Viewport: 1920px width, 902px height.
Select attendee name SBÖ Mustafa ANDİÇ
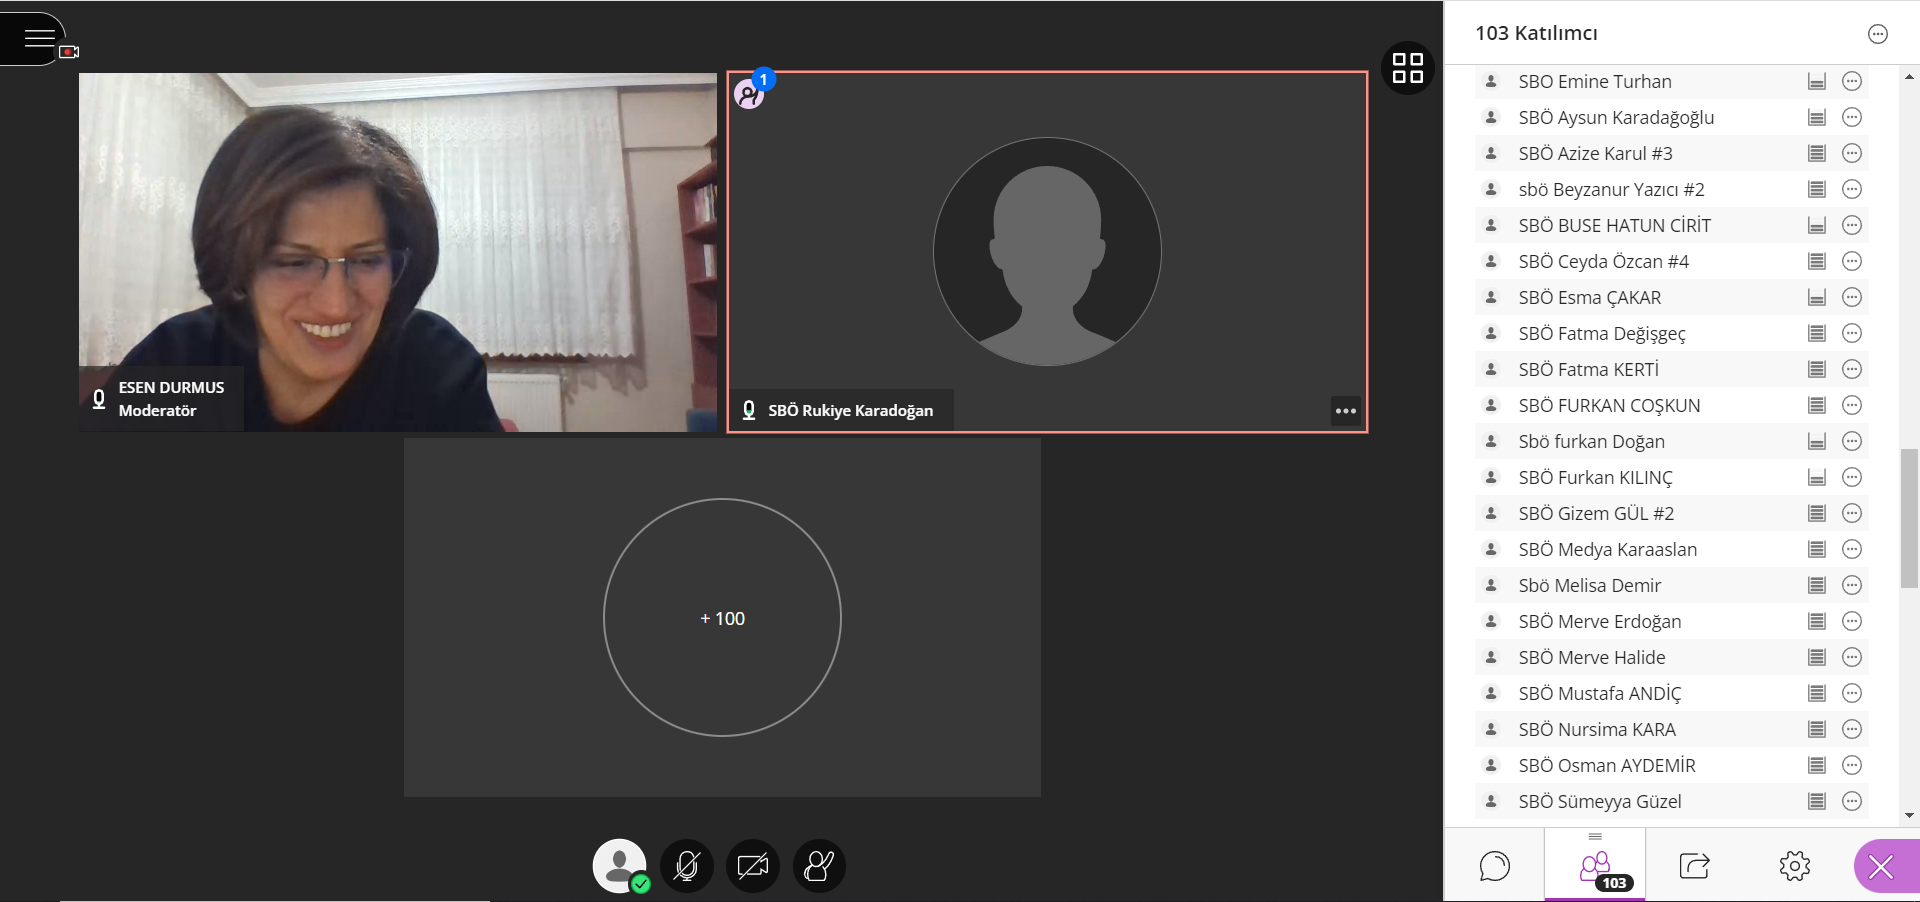coord(1600,693)
